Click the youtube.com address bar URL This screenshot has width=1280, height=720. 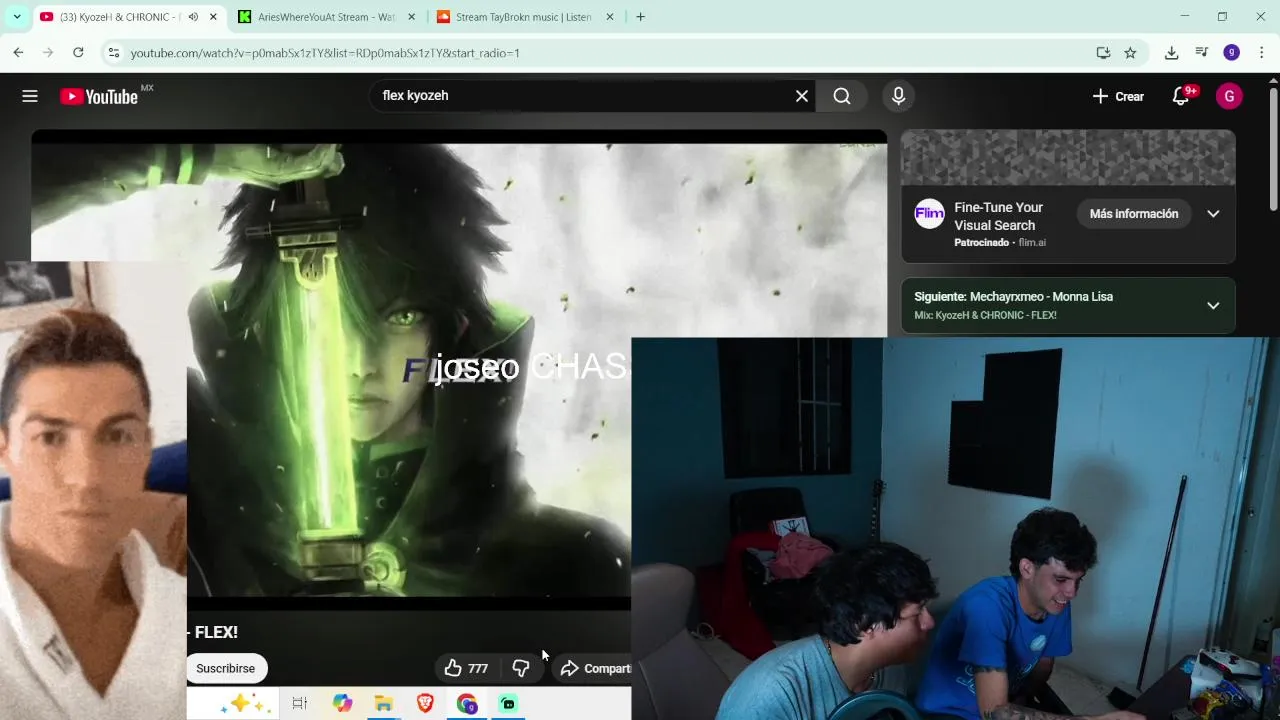[x=325, y=53]
